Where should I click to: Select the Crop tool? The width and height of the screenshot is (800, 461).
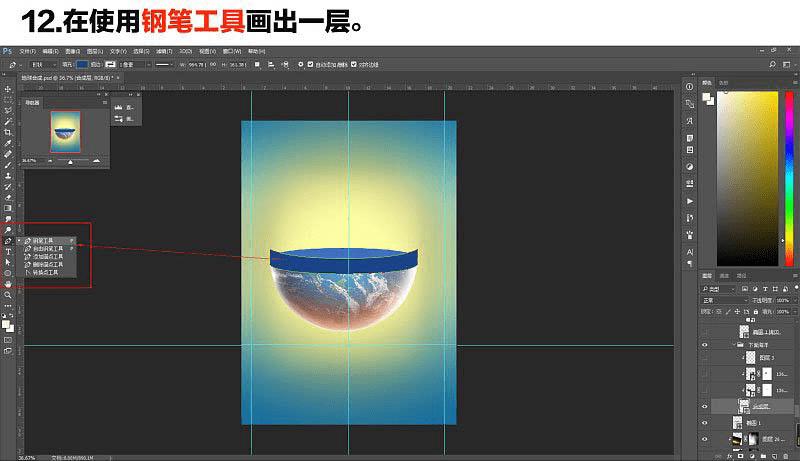(8, 132)
